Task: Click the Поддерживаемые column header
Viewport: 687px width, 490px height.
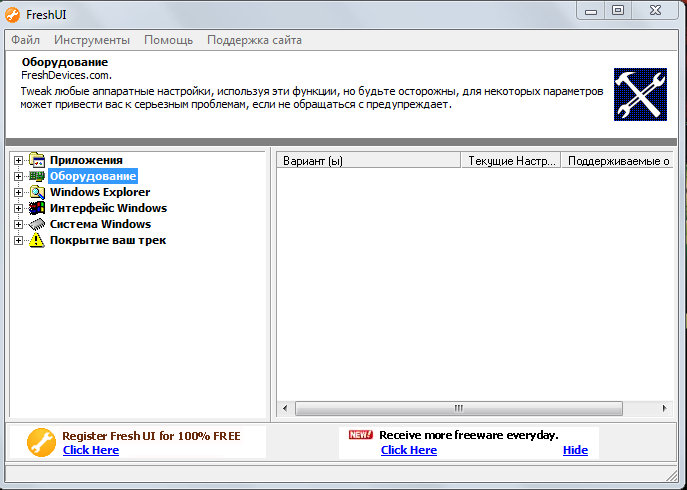Action: coord(617,160)
